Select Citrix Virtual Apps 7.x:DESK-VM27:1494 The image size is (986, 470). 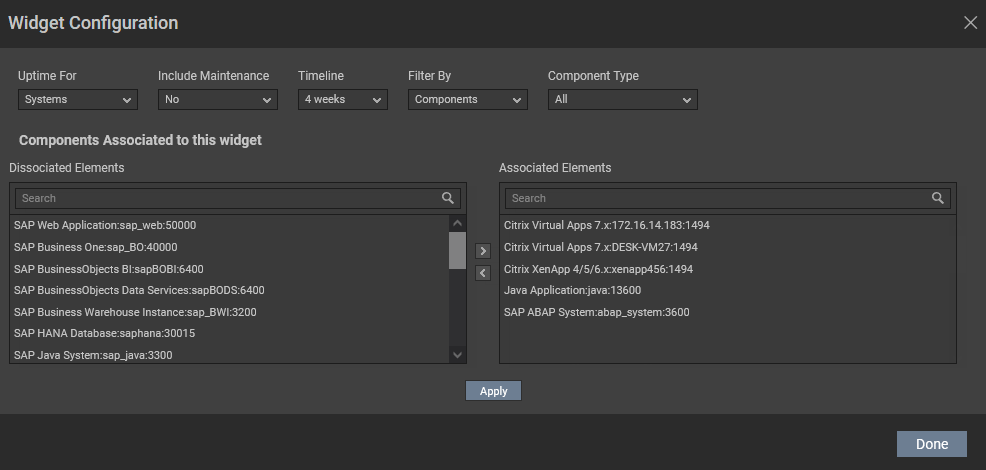[x=601, y=247]
